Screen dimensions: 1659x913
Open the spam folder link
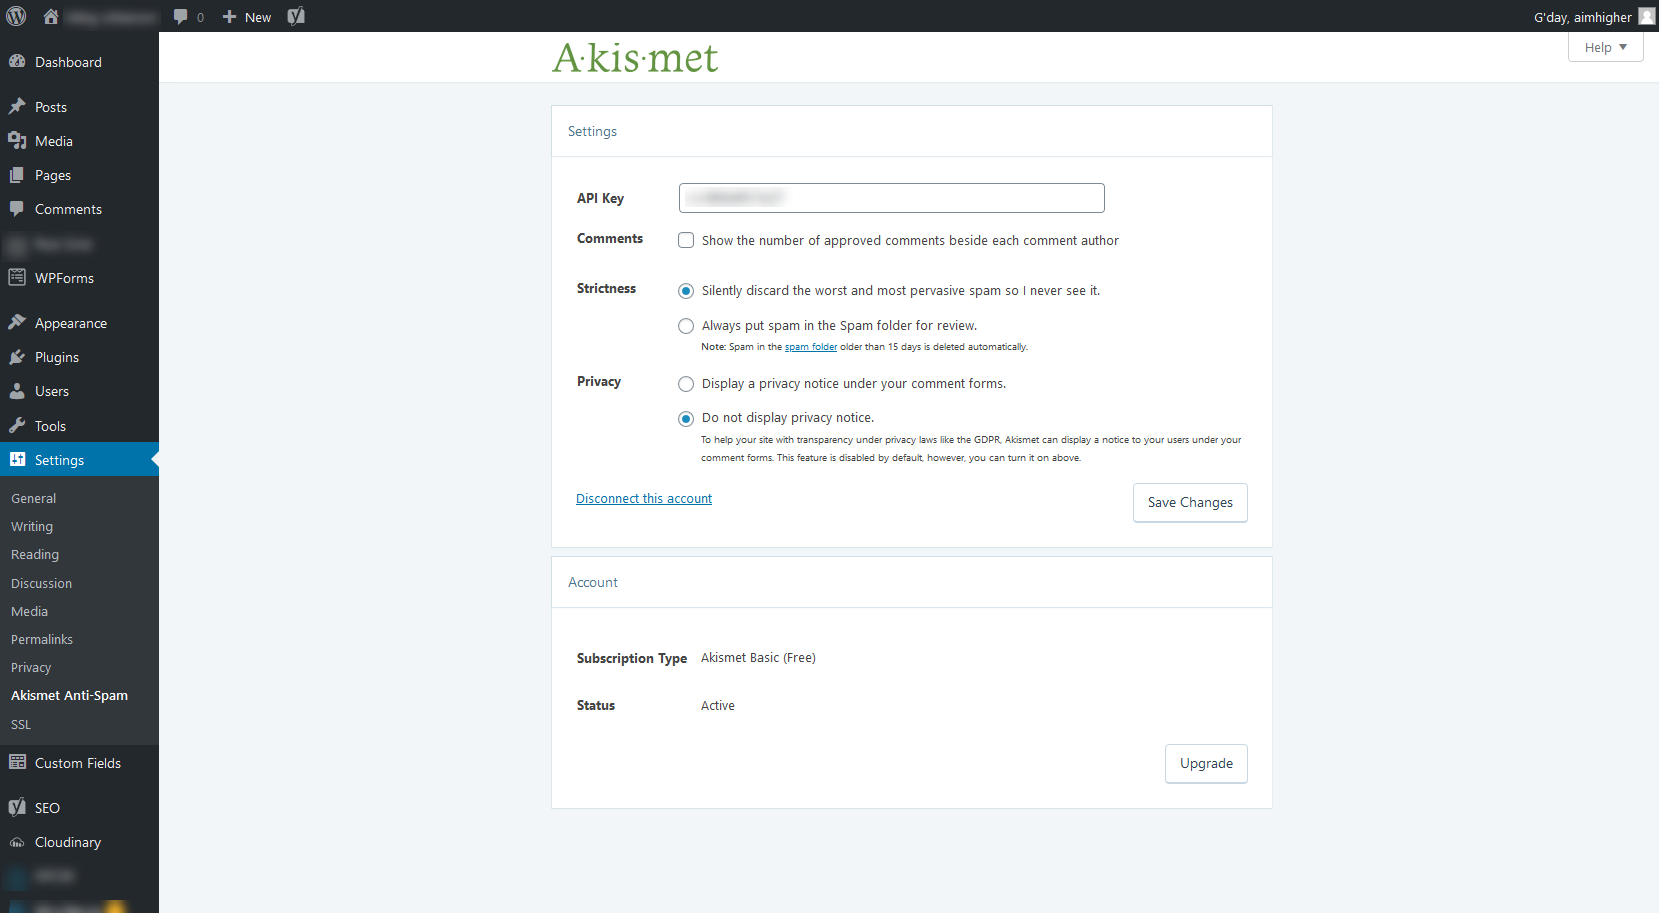click(x=811, y=347)
